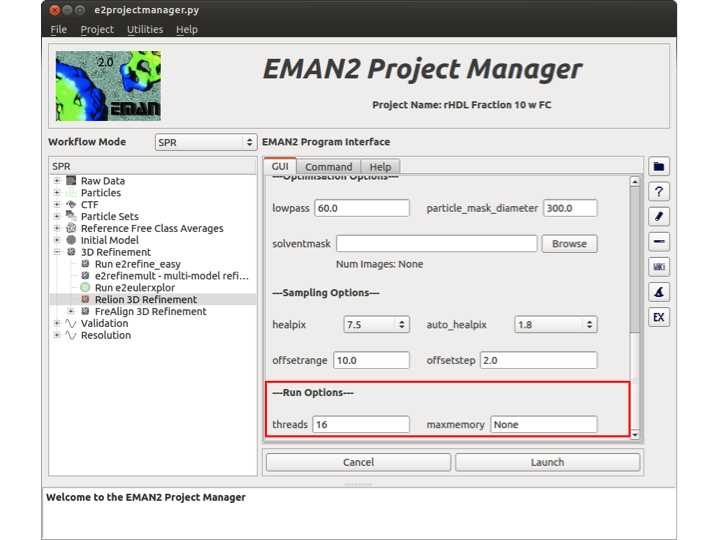The image size is (720, 540).
Task: Open the Utilities menu
Action: (x=145, y=29)
